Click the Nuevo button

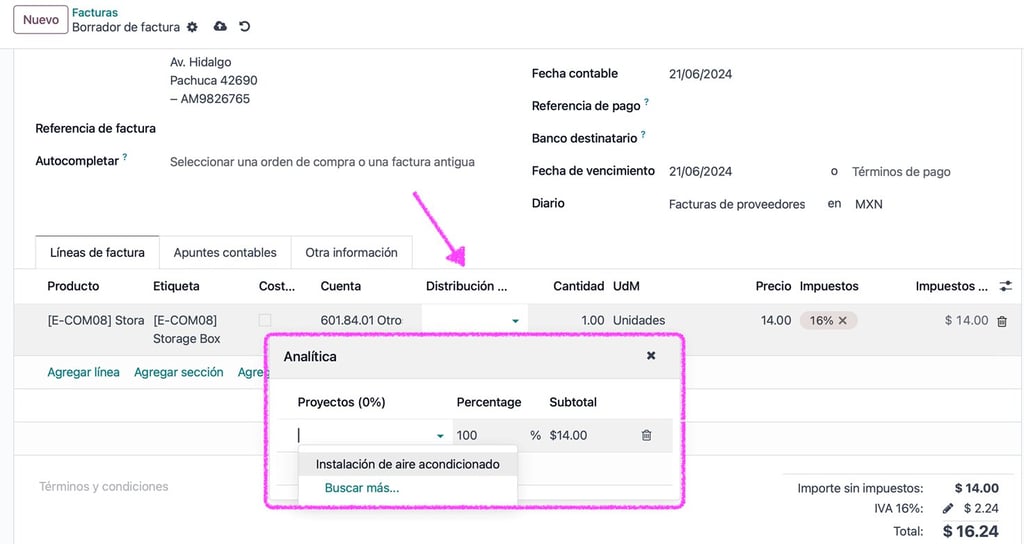coord(40,20)
